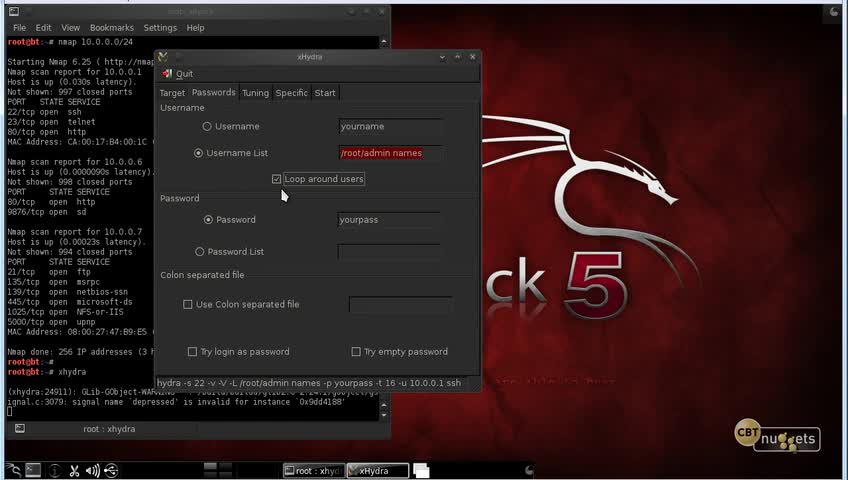The height and width of the screenshot is (480, 848).
Task: Switch to the Passwords tab
Action: click(214, 92)
